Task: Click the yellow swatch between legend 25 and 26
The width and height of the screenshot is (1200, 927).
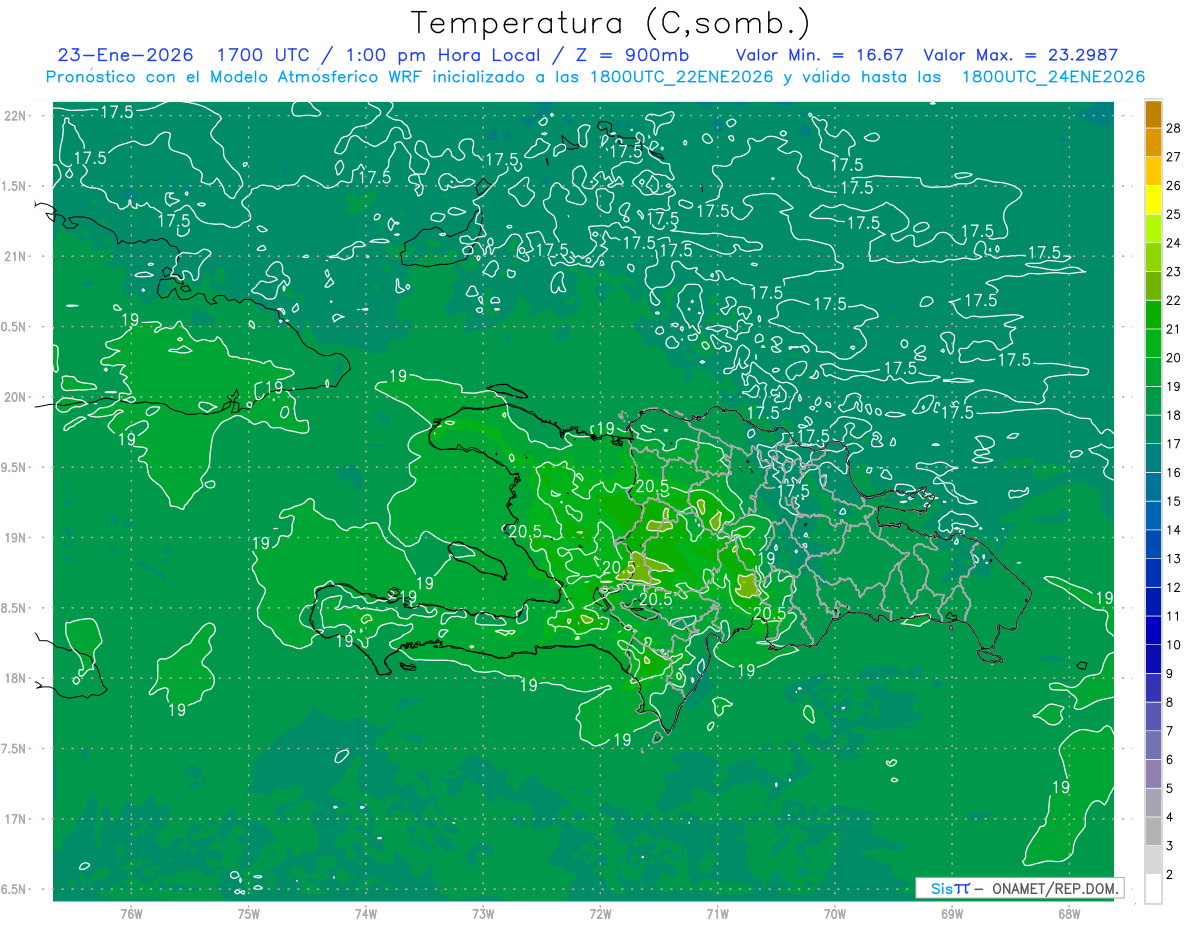Action: pyautogui.click(x=1153, y=200)
